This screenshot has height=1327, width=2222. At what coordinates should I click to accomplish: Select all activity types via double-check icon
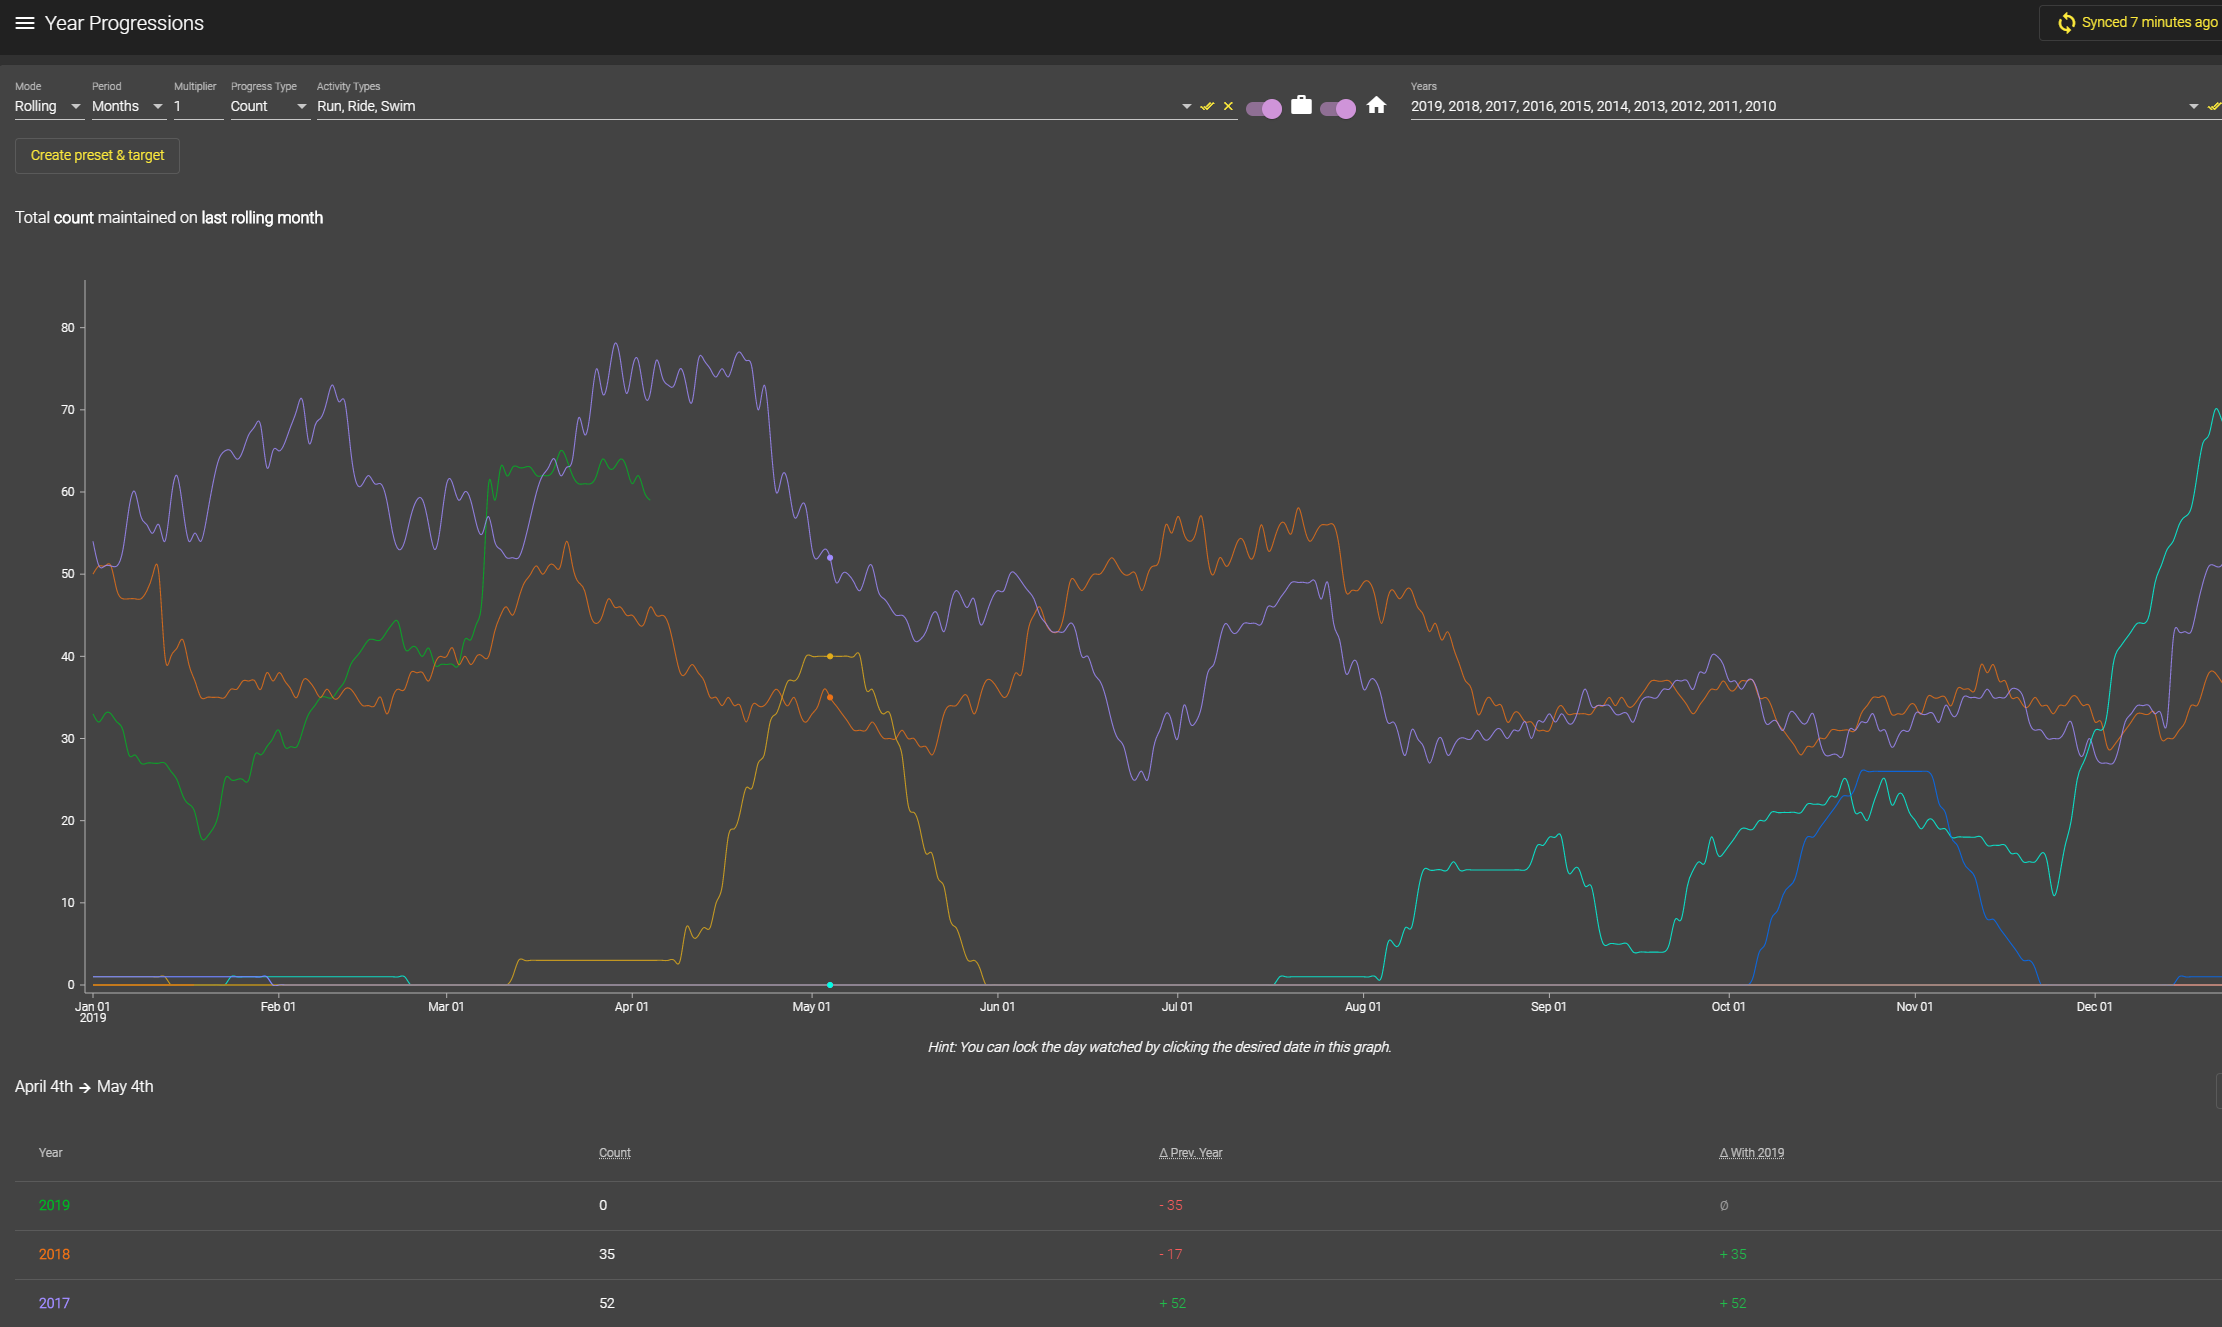point(1207,106)
